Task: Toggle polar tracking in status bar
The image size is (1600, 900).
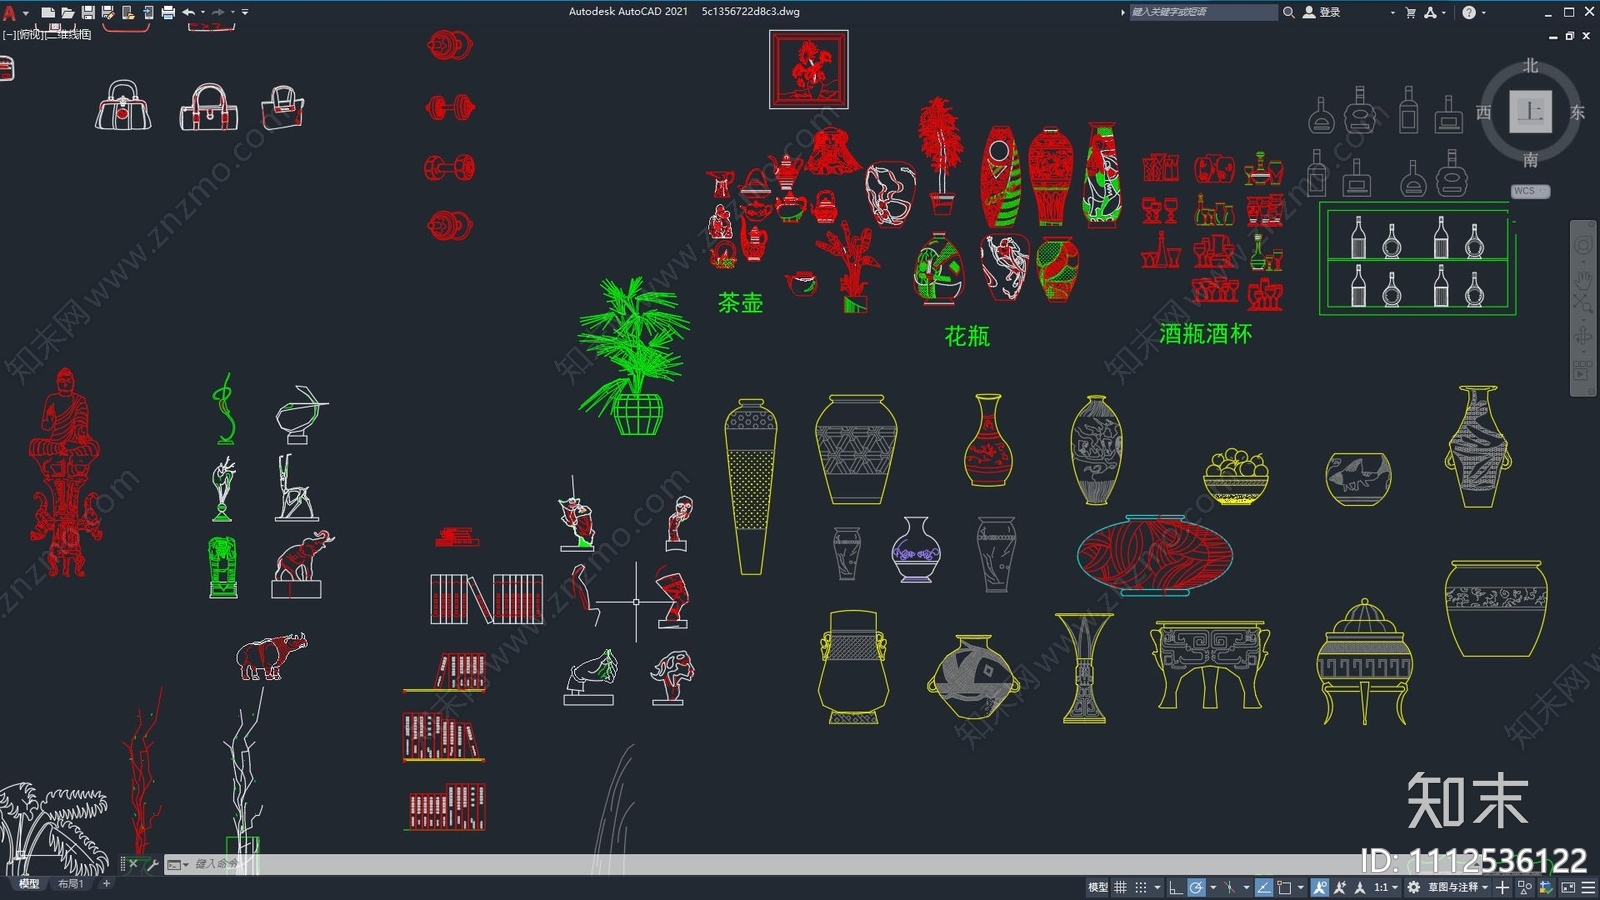Action: point(1196,887)
